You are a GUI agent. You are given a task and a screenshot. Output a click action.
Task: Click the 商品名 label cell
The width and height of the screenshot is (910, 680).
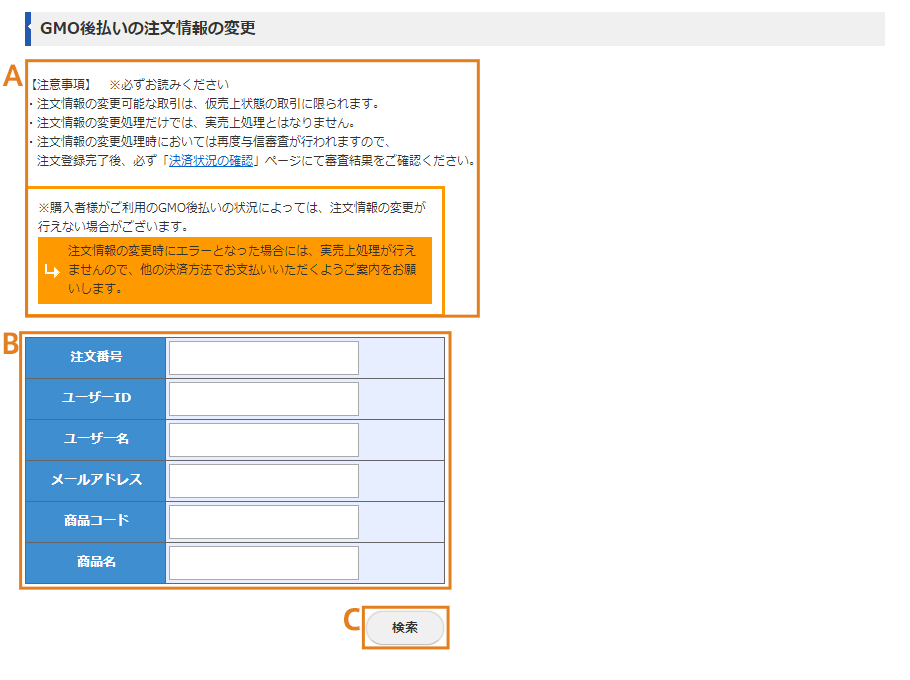pyautogui.click(x=96, y=563)
